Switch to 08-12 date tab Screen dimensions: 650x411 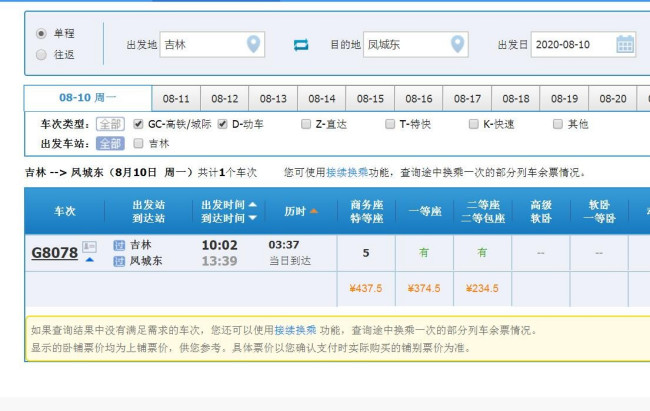[225, 99]
